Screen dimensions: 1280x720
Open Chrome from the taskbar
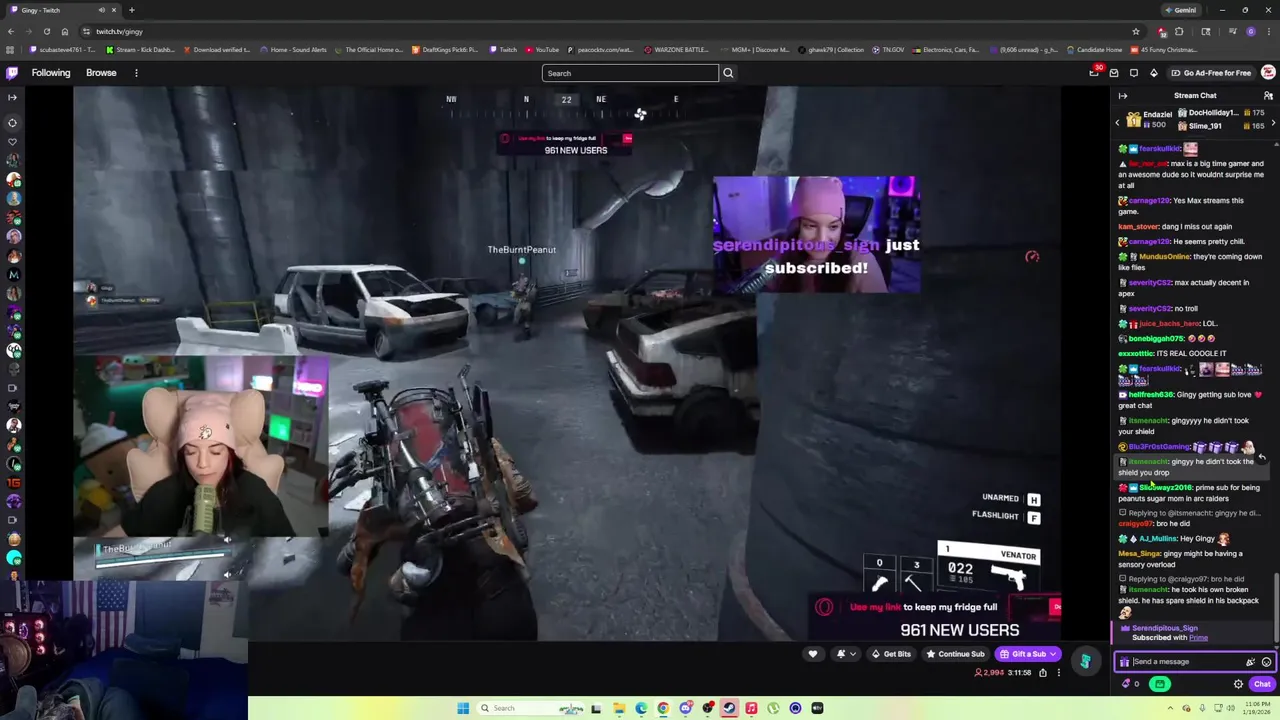pyautogui.click(x=663, y=708)
